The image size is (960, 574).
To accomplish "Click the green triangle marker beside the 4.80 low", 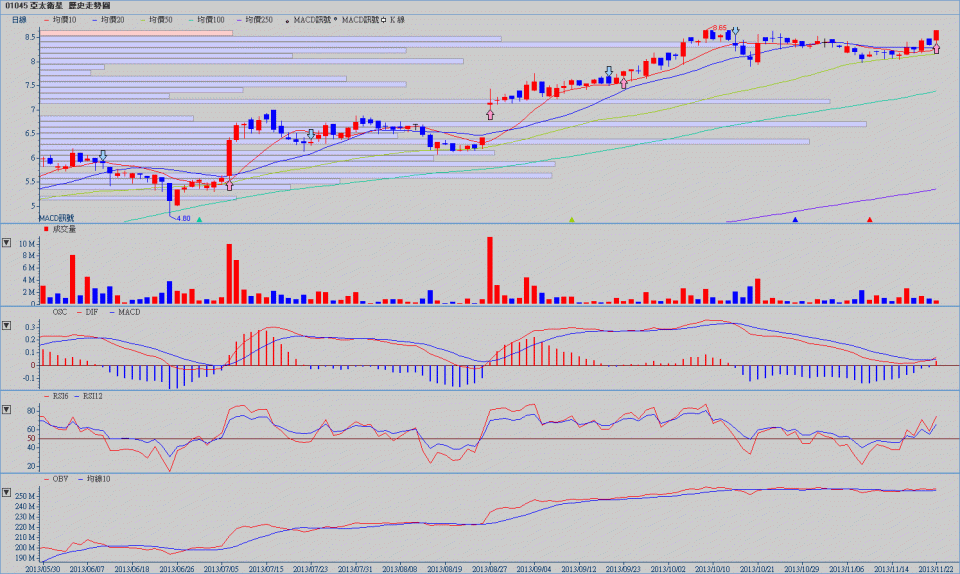I will tap(199, 219).
